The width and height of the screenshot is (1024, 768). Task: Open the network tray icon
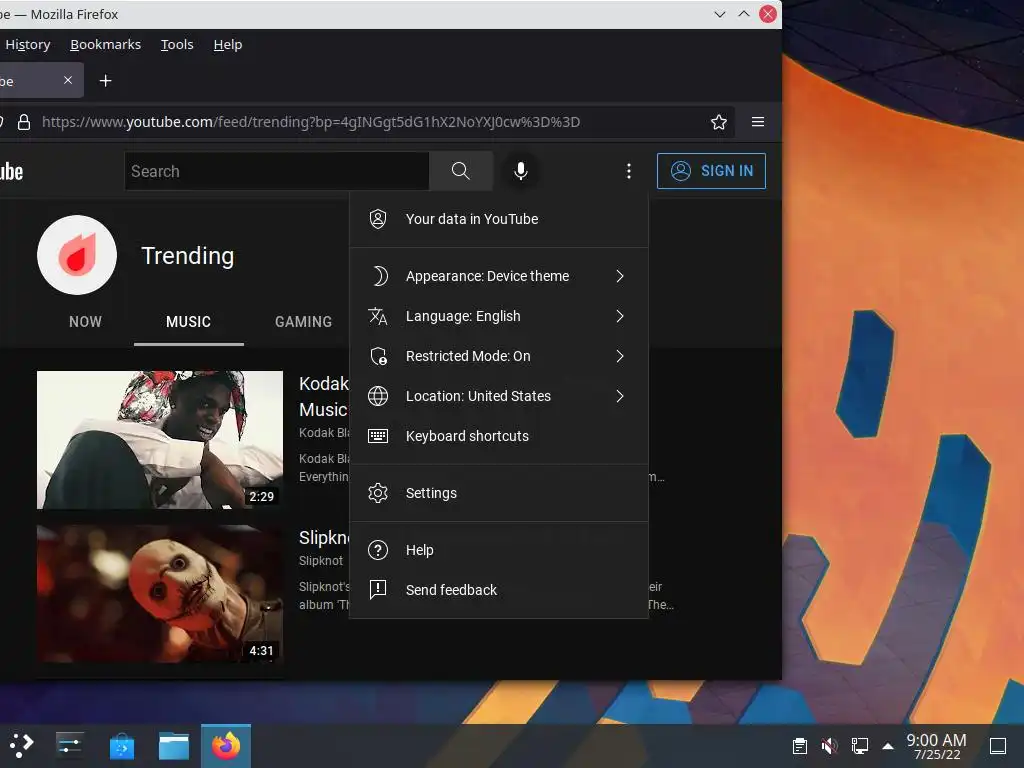(859, 746)
